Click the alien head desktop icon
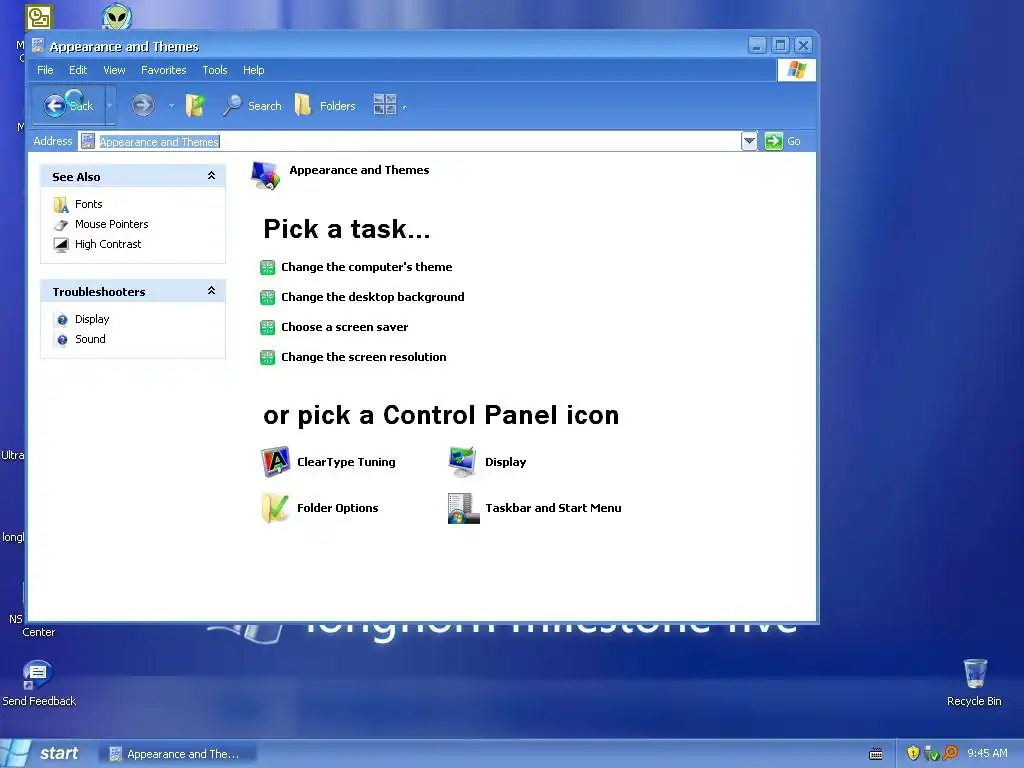 tap(117, 16)
